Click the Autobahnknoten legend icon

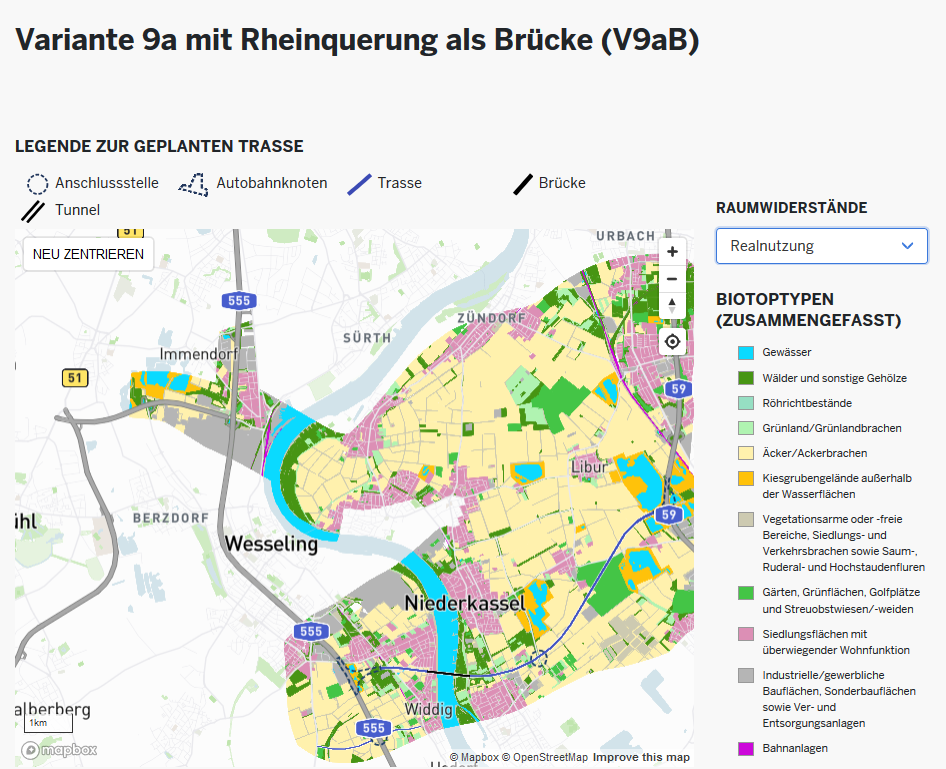194,184
